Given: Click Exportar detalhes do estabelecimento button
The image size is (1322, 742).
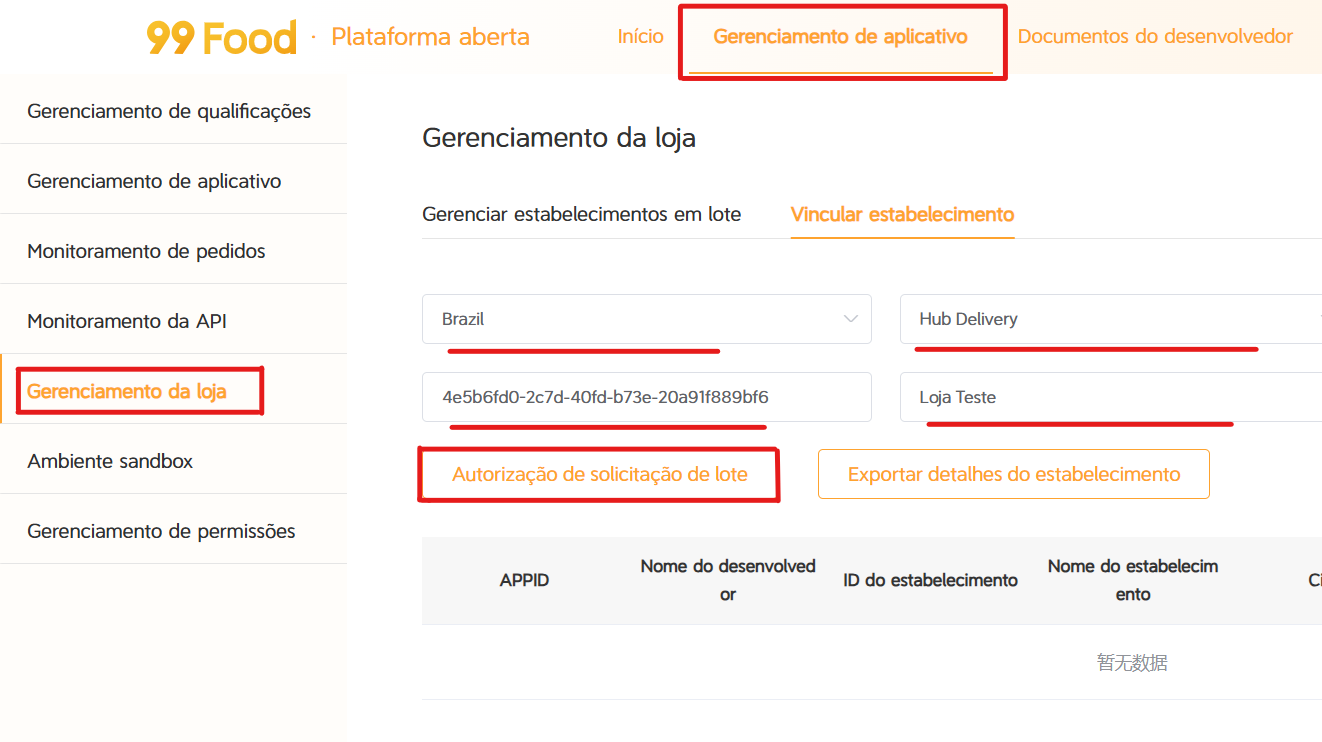Looking at the screenshot, I should (1014, 474).
